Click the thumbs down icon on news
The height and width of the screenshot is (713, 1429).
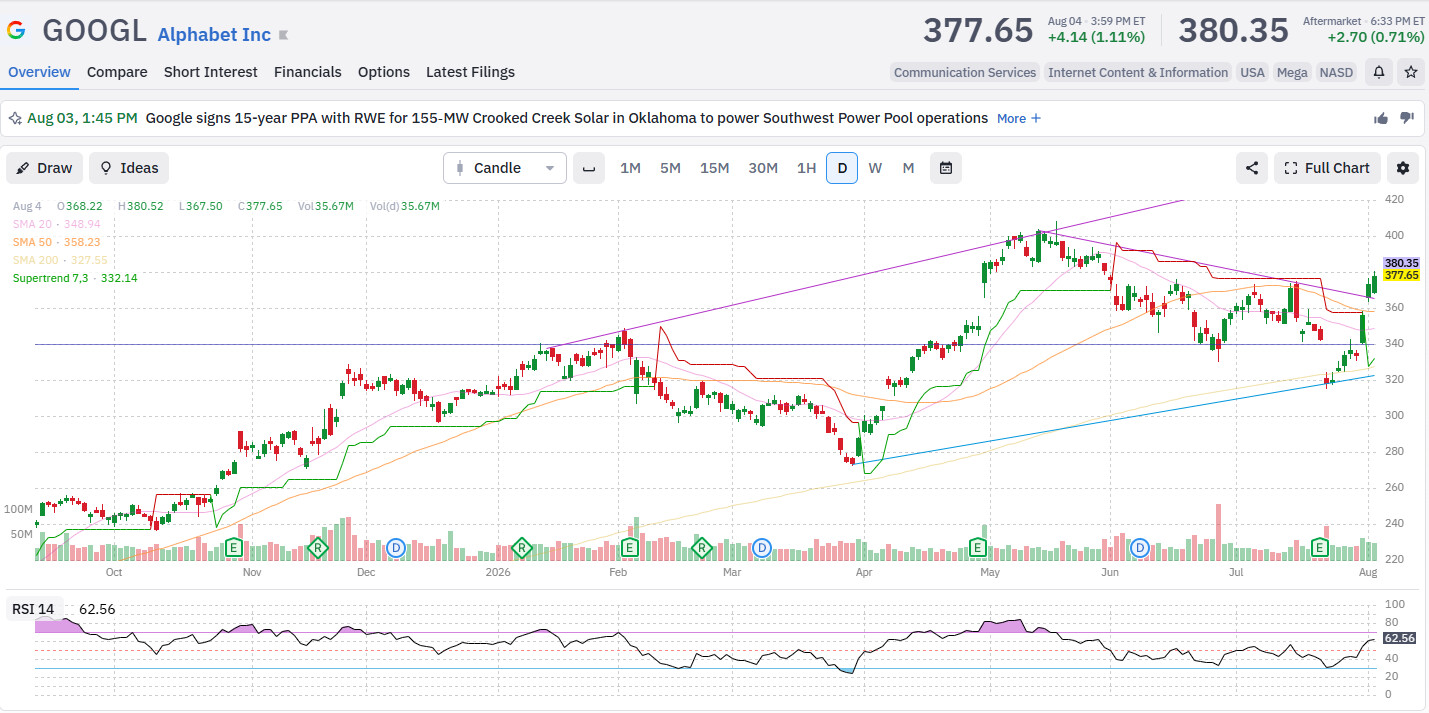(1407, 118)
